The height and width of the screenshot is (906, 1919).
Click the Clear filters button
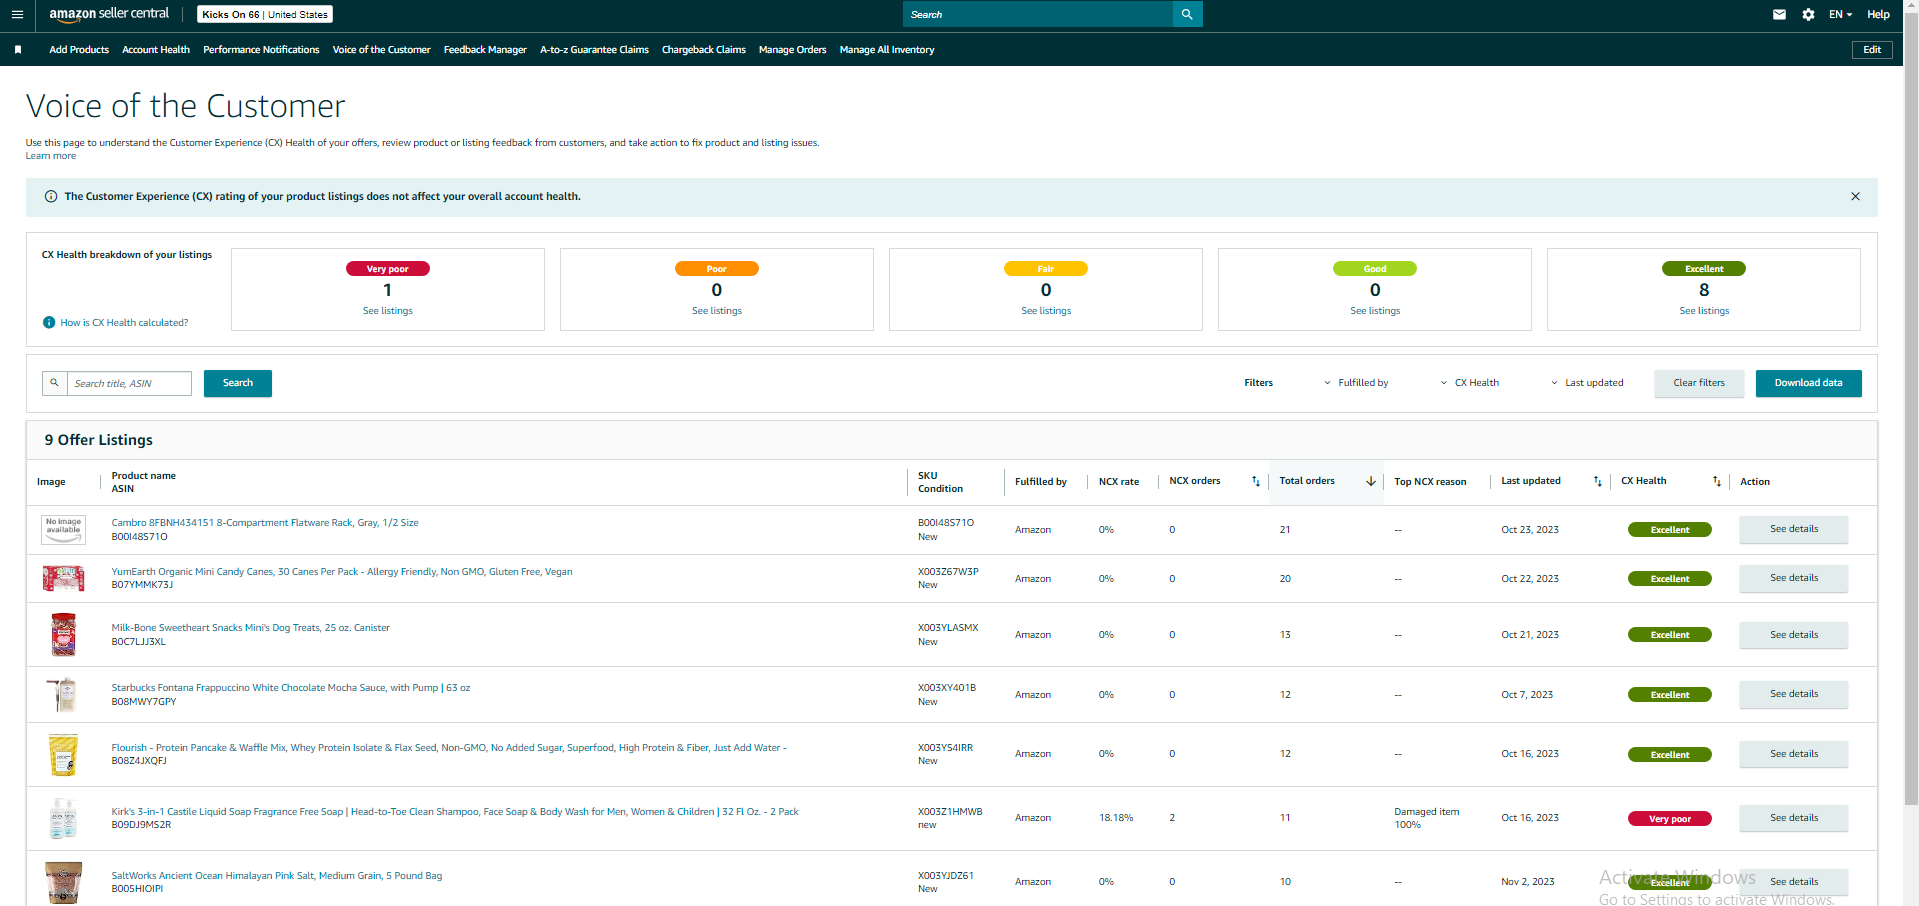[x=1699, y=383]
